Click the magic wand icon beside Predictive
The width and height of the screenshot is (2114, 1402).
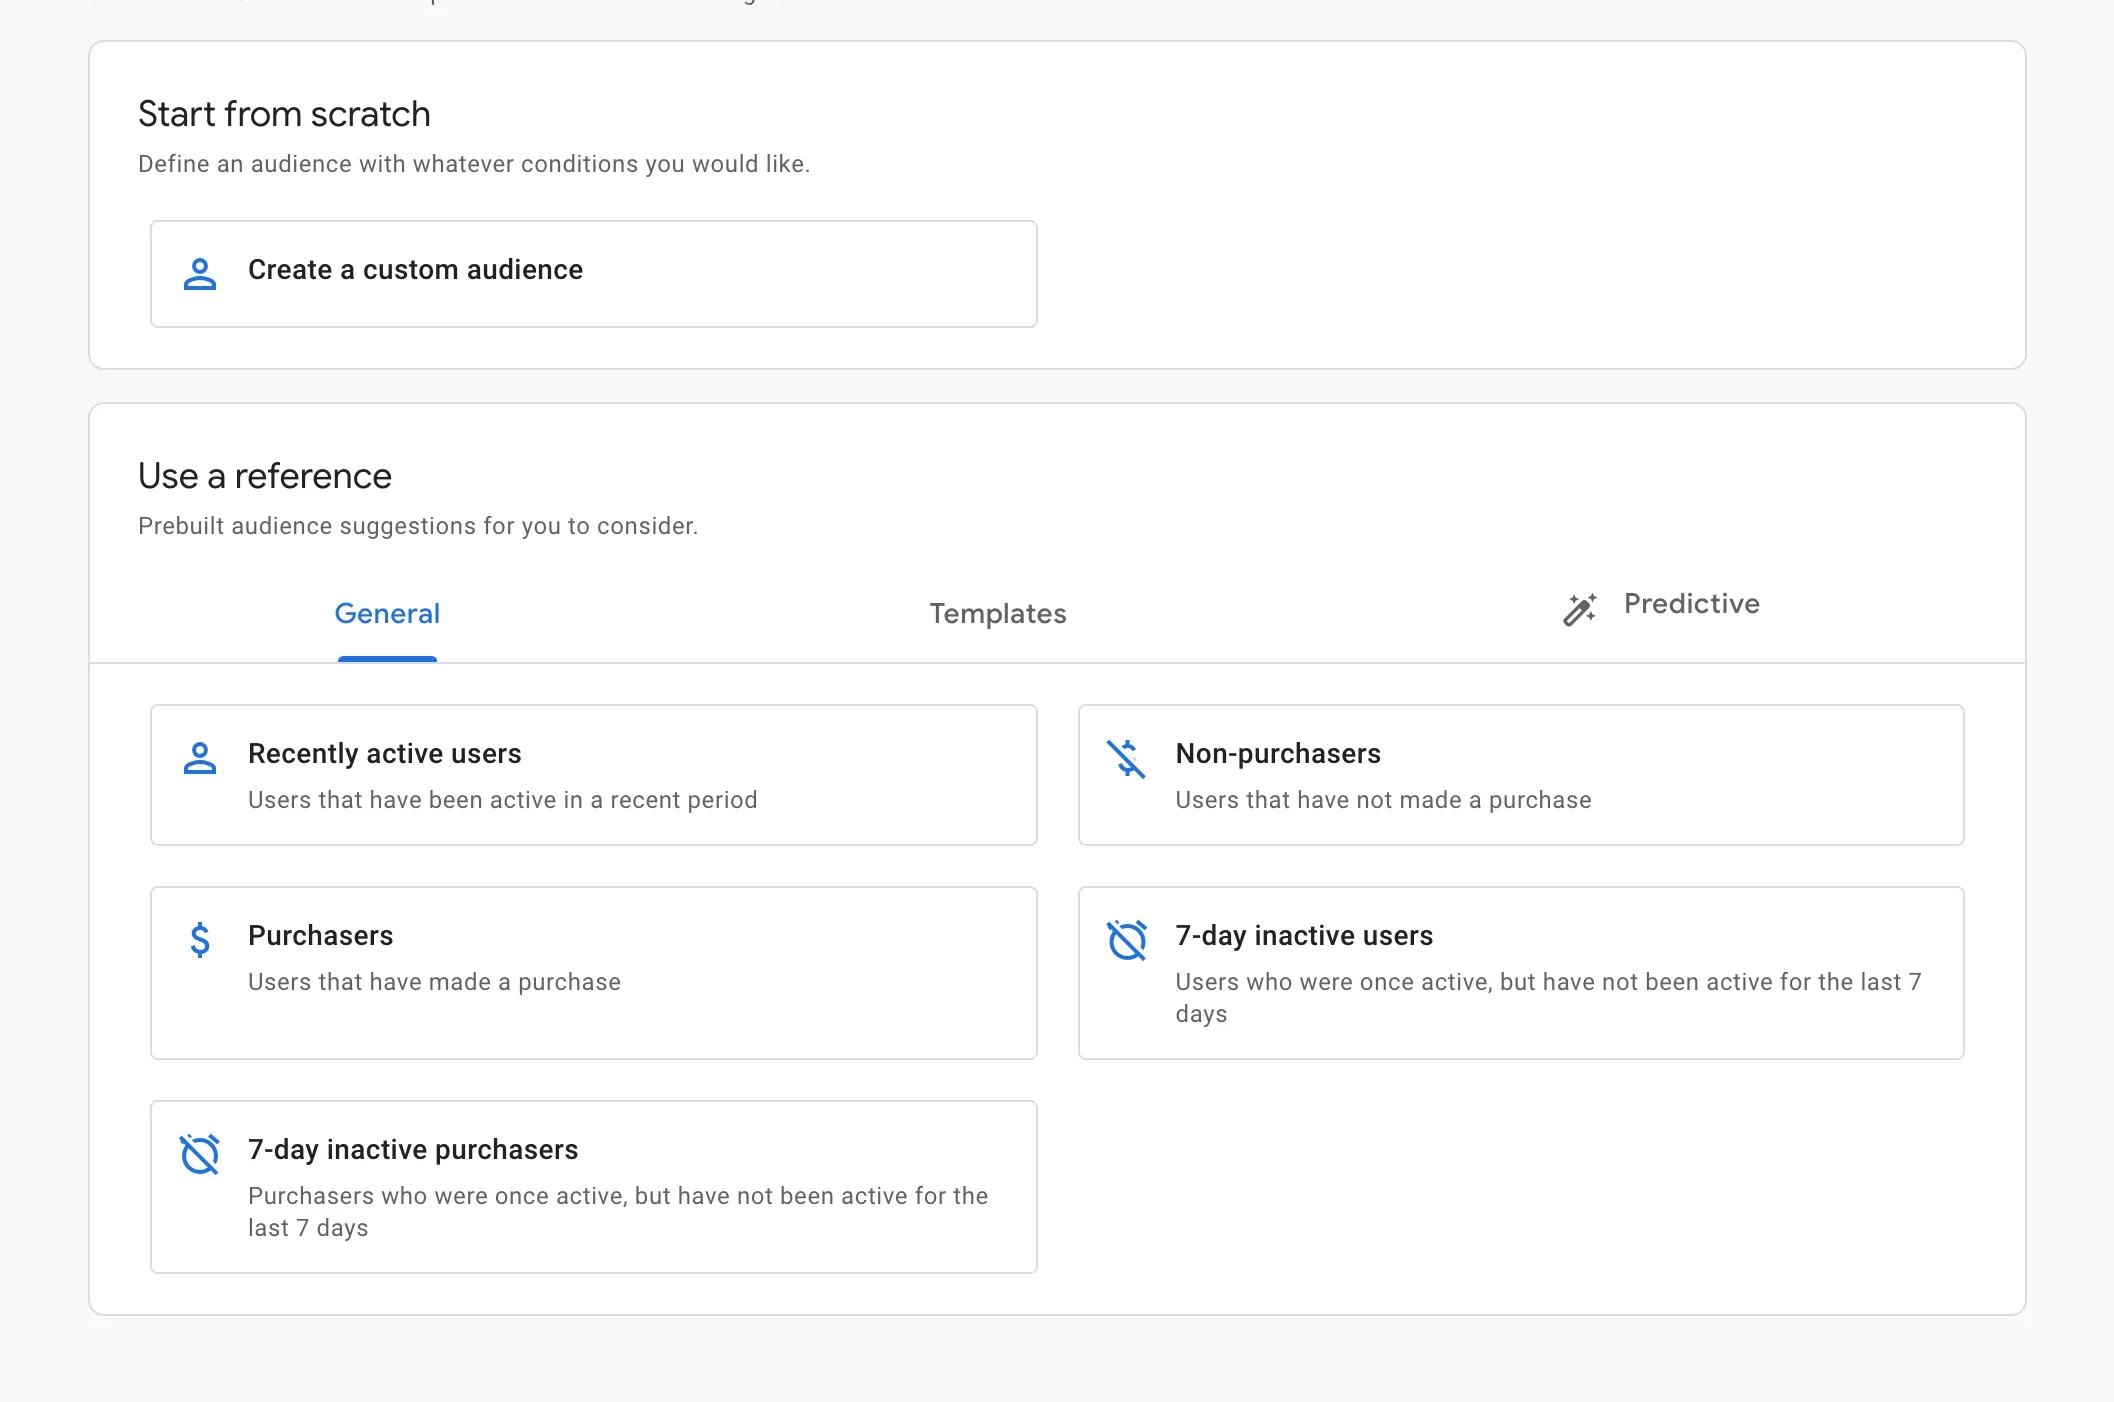tap(1580, 609)
